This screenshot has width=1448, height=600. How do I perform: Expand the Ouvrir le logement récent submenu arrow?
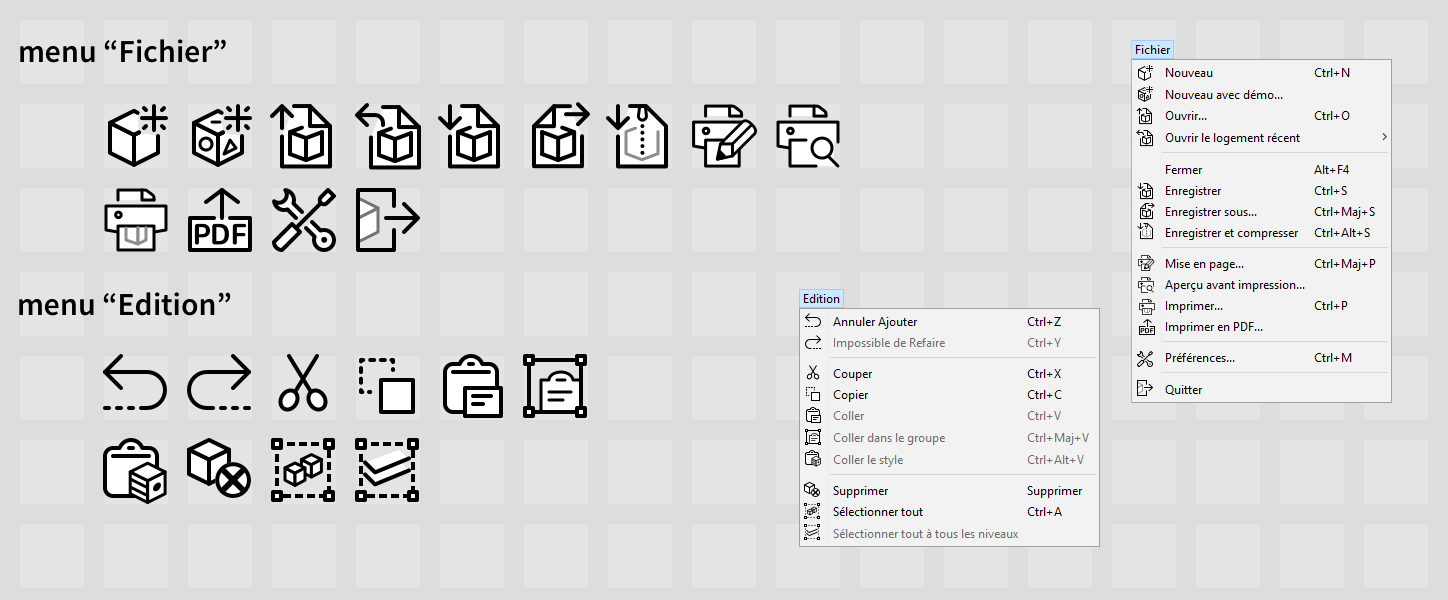pyautogui.click(x=1384, y=137)
